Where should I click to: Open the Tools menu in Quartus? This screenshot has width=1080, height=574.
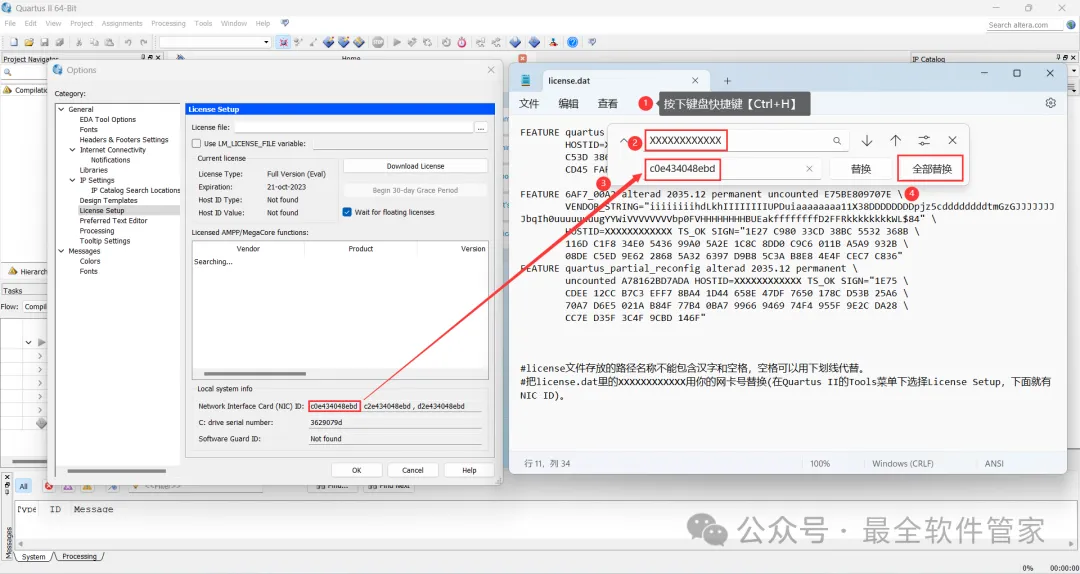(203, 23)
